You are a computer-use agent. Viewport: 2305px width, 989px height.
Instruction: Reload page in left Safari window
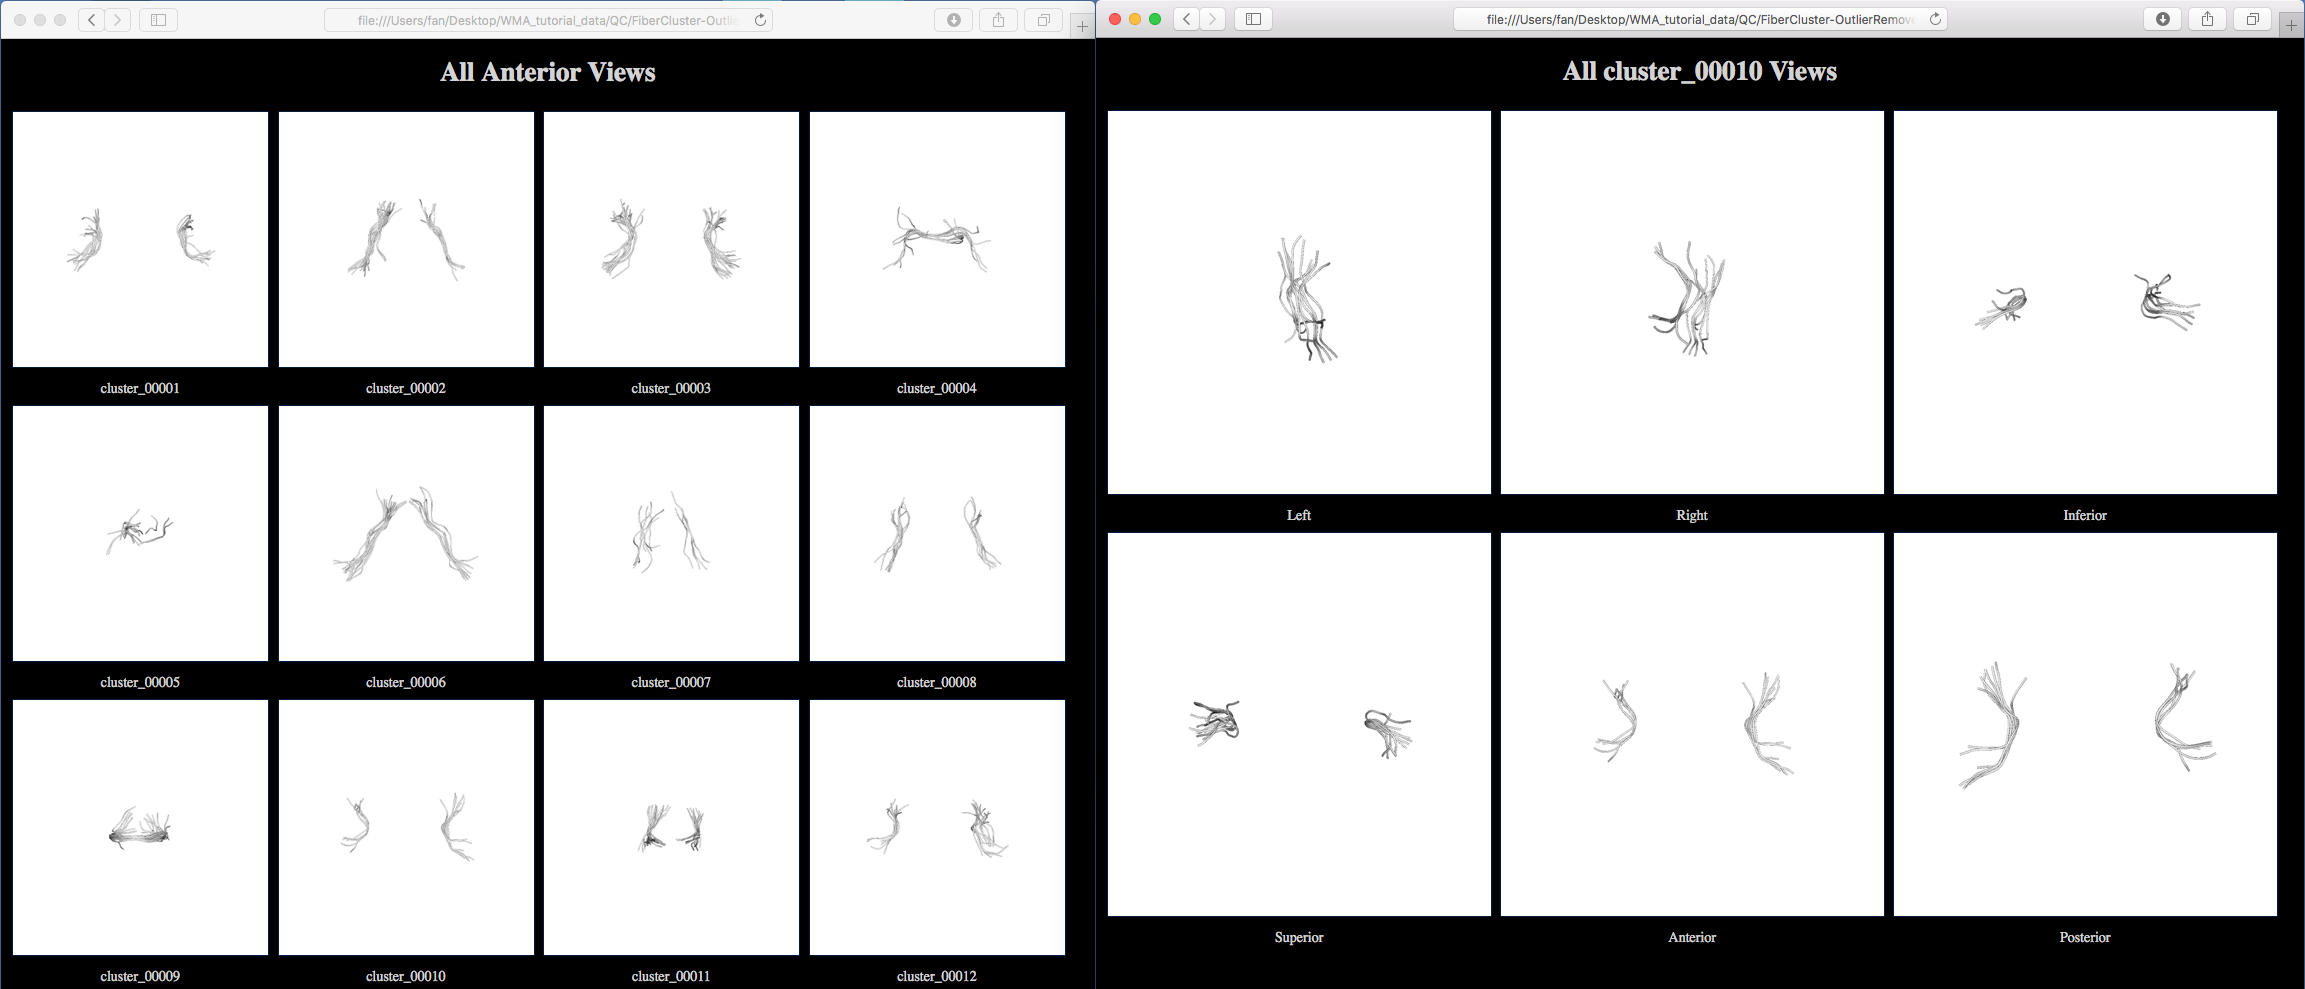tap(761, 20)
